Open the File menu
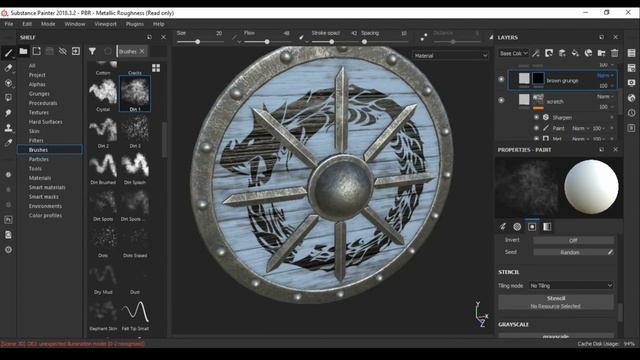640x360 pixels. point(9,24)
